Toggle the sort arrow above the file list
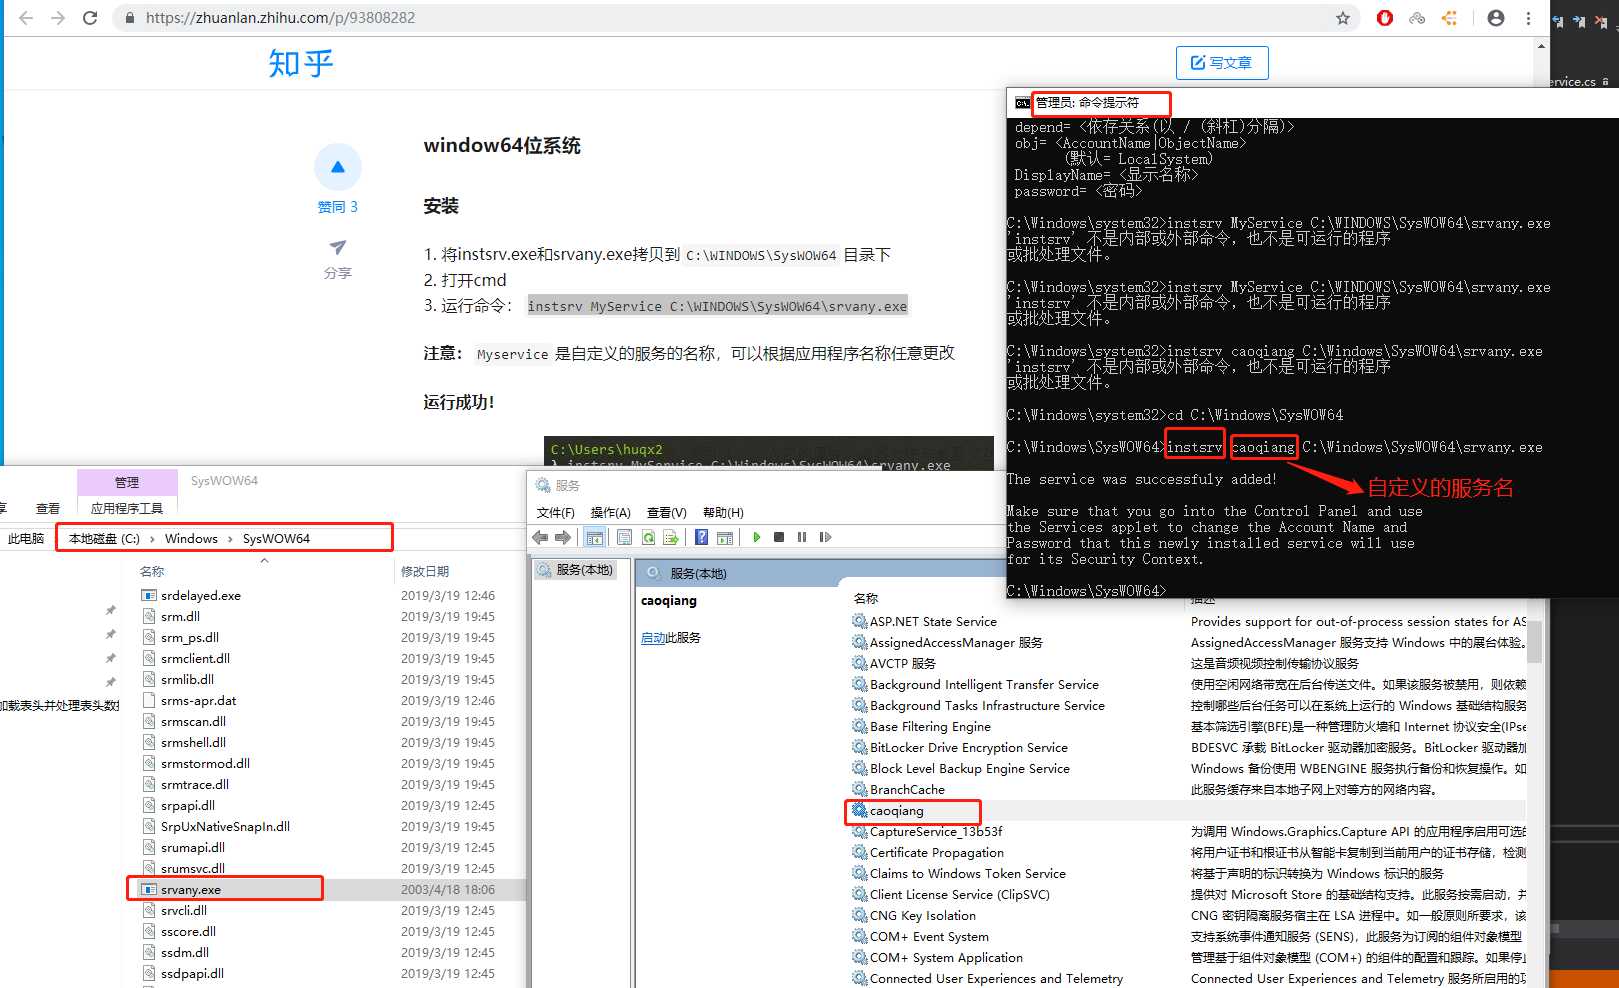The width and height of the screenshot is (1619, 988). click(x=264, y=561)
